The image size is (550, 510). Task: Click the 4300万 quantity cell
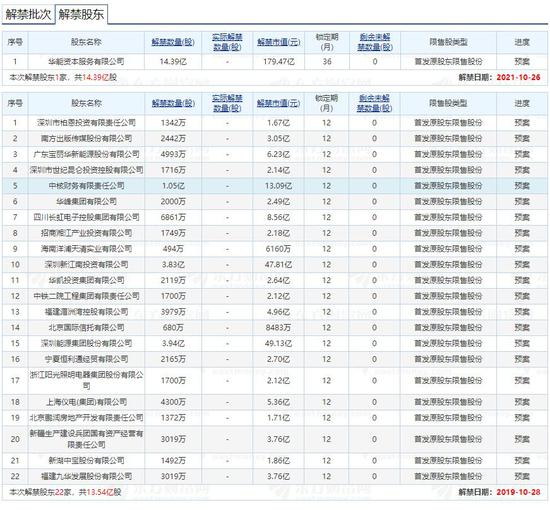[173, 402]
